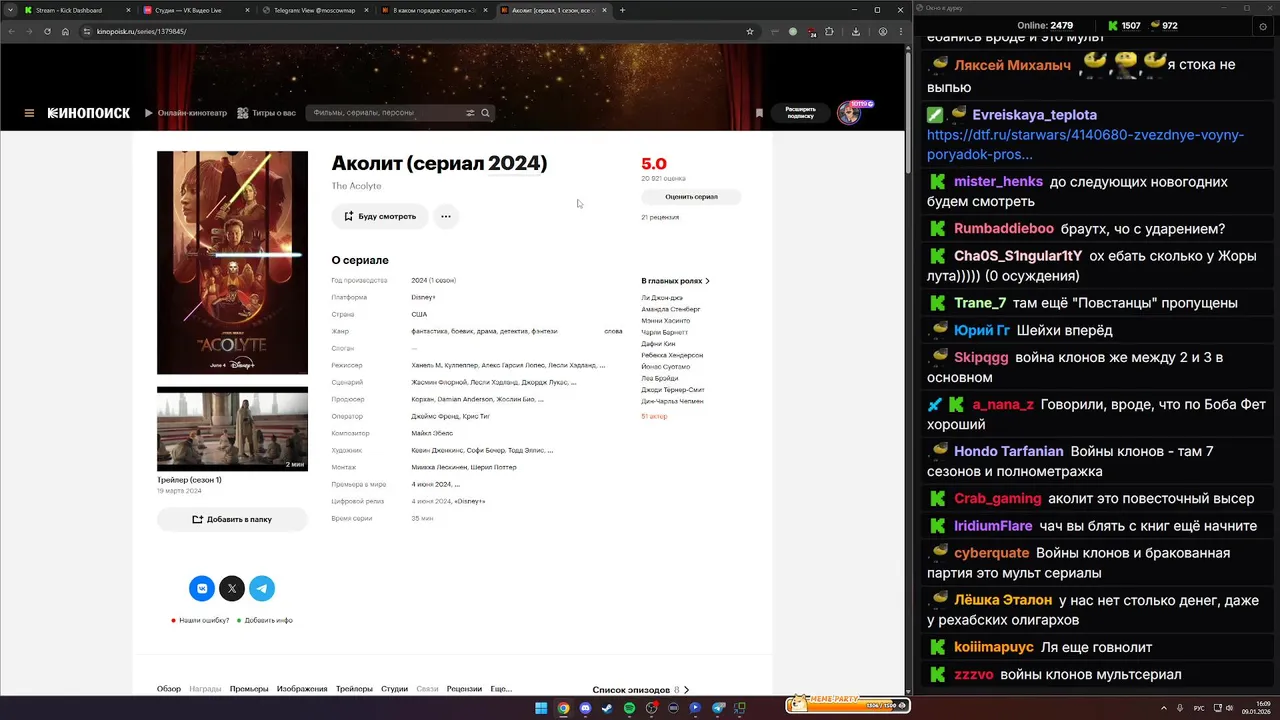This screenshot has height=720, width=1280.
Task: Open Chrome extensions puzzle icon
Action: (x=829, y=31)
